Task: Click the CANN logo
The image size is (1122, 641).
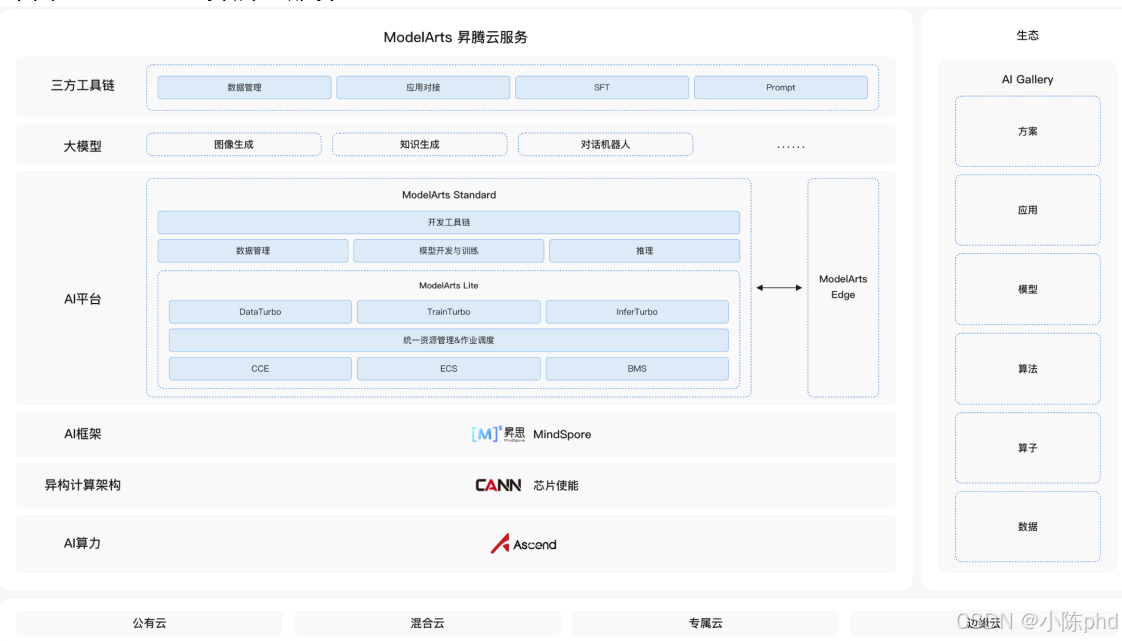Action: pos(498,485)
